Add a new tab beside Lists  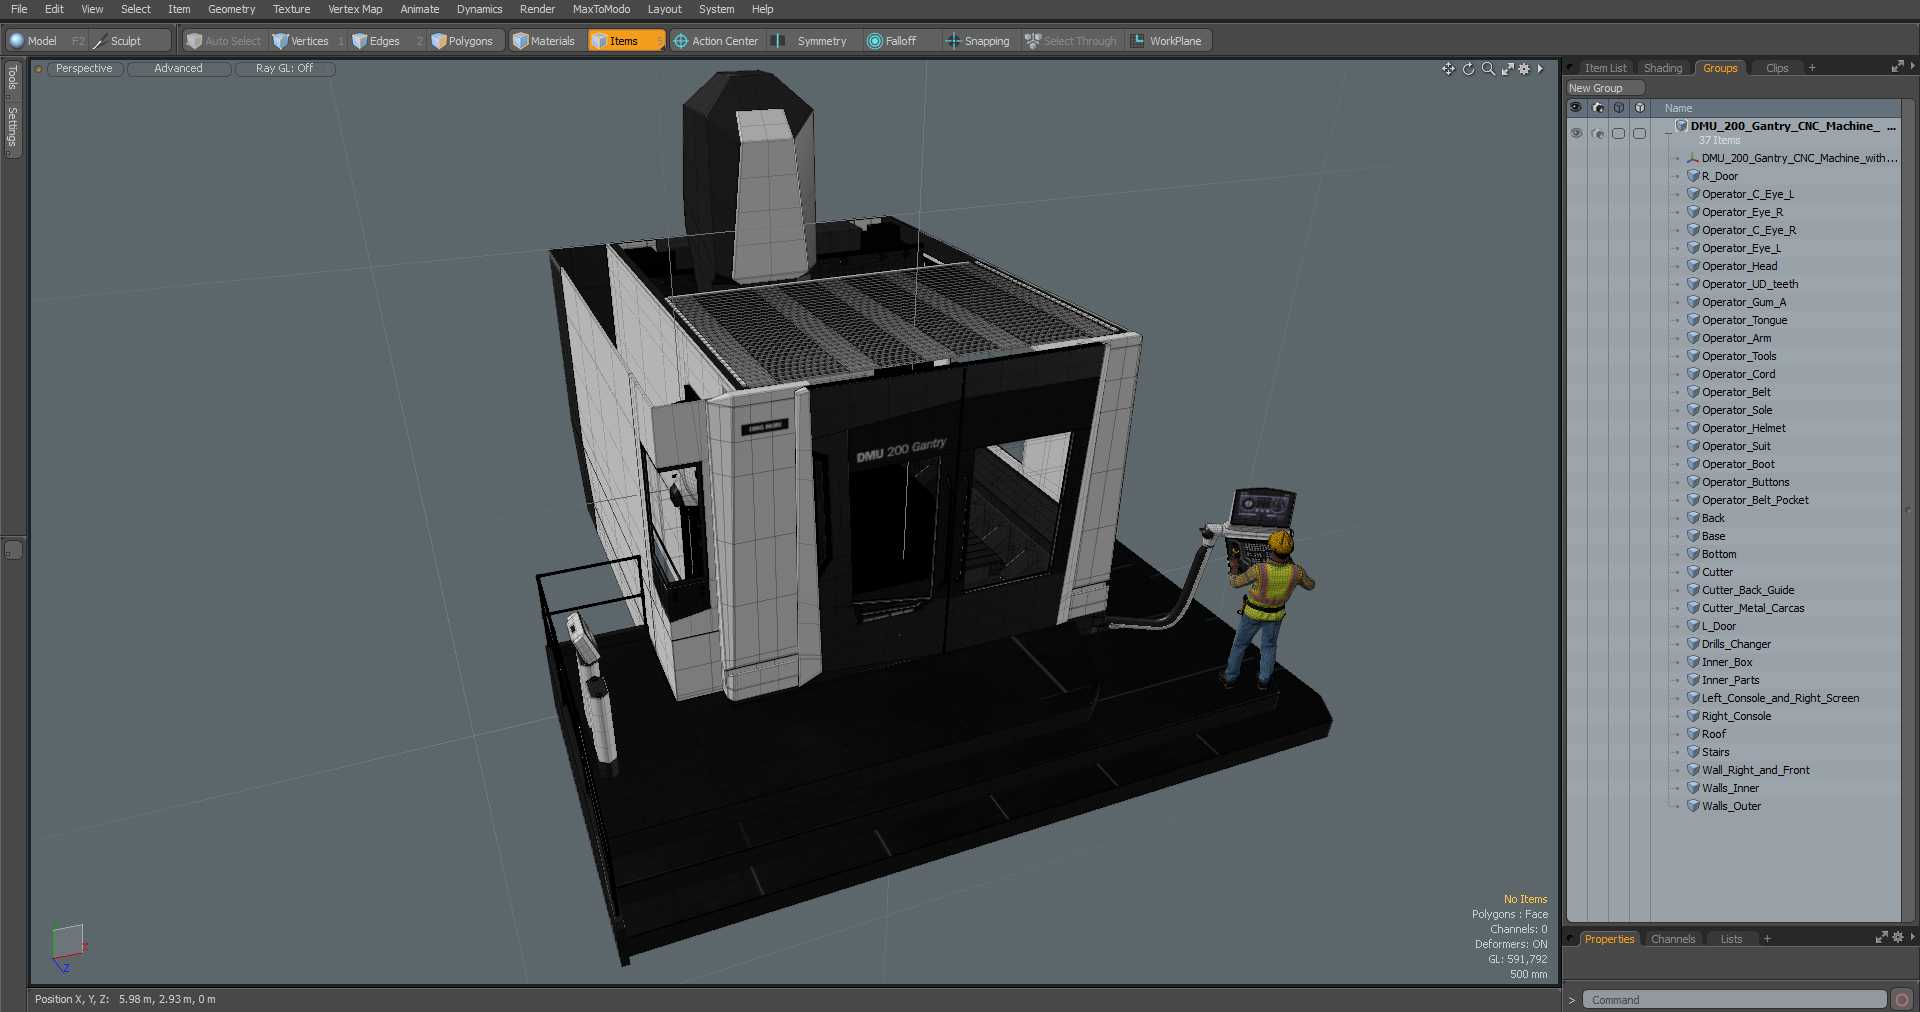(x=1767, y=939)
